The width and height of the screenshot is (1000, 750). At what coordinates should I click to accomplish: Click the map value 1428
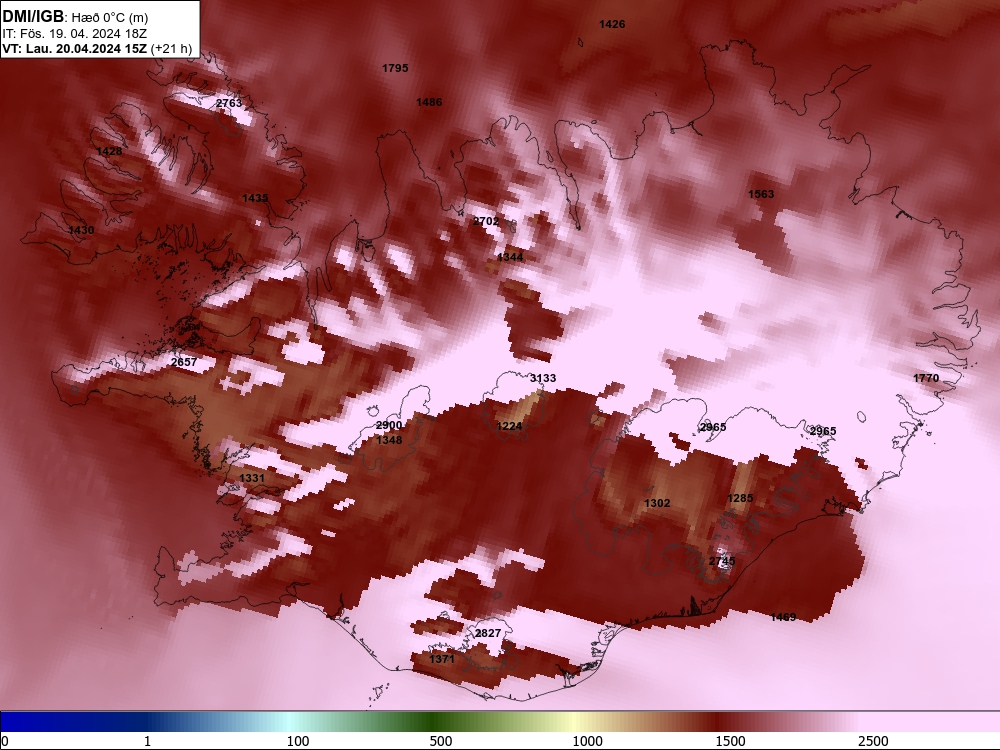[x=109, y=151]
